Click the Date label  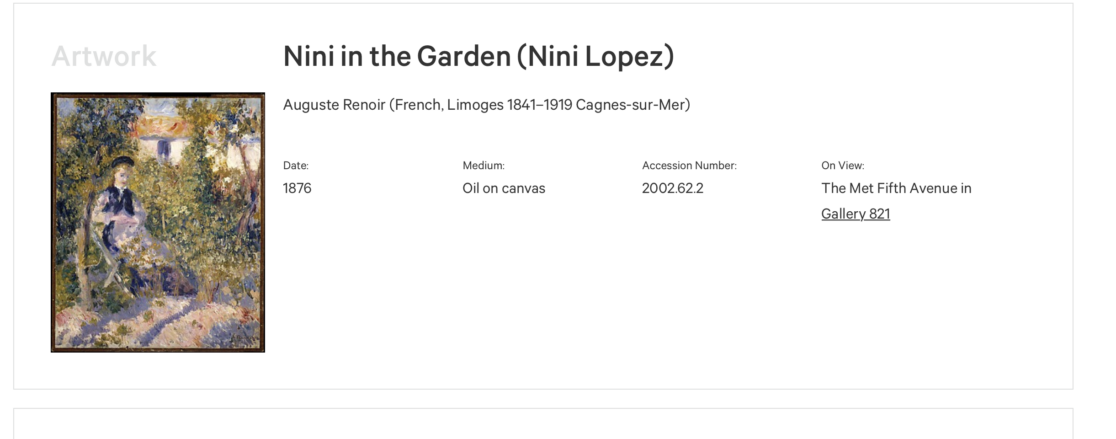pyautogui.click(x=296, y=166)
